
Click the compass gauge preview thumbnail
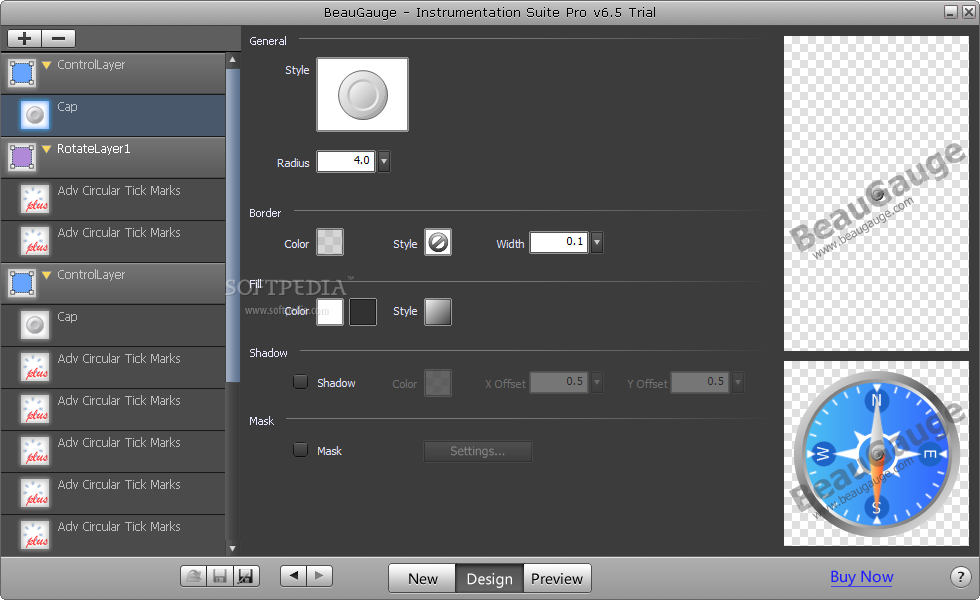tap(876, 453)
